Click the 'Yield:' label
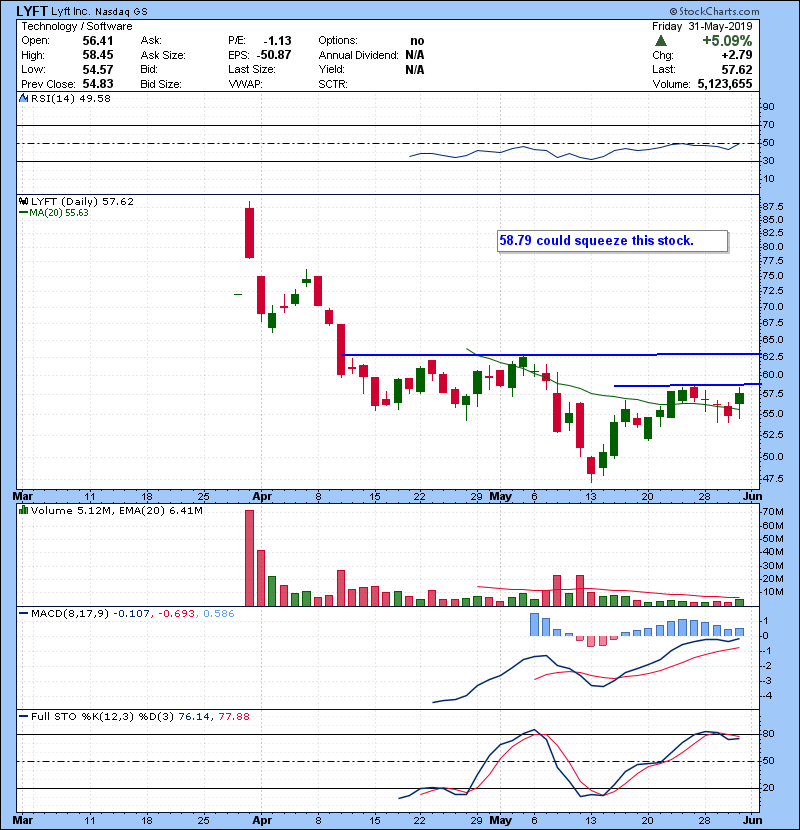The width and height of the screenshot is (800, 830). (x=331, y=69)
